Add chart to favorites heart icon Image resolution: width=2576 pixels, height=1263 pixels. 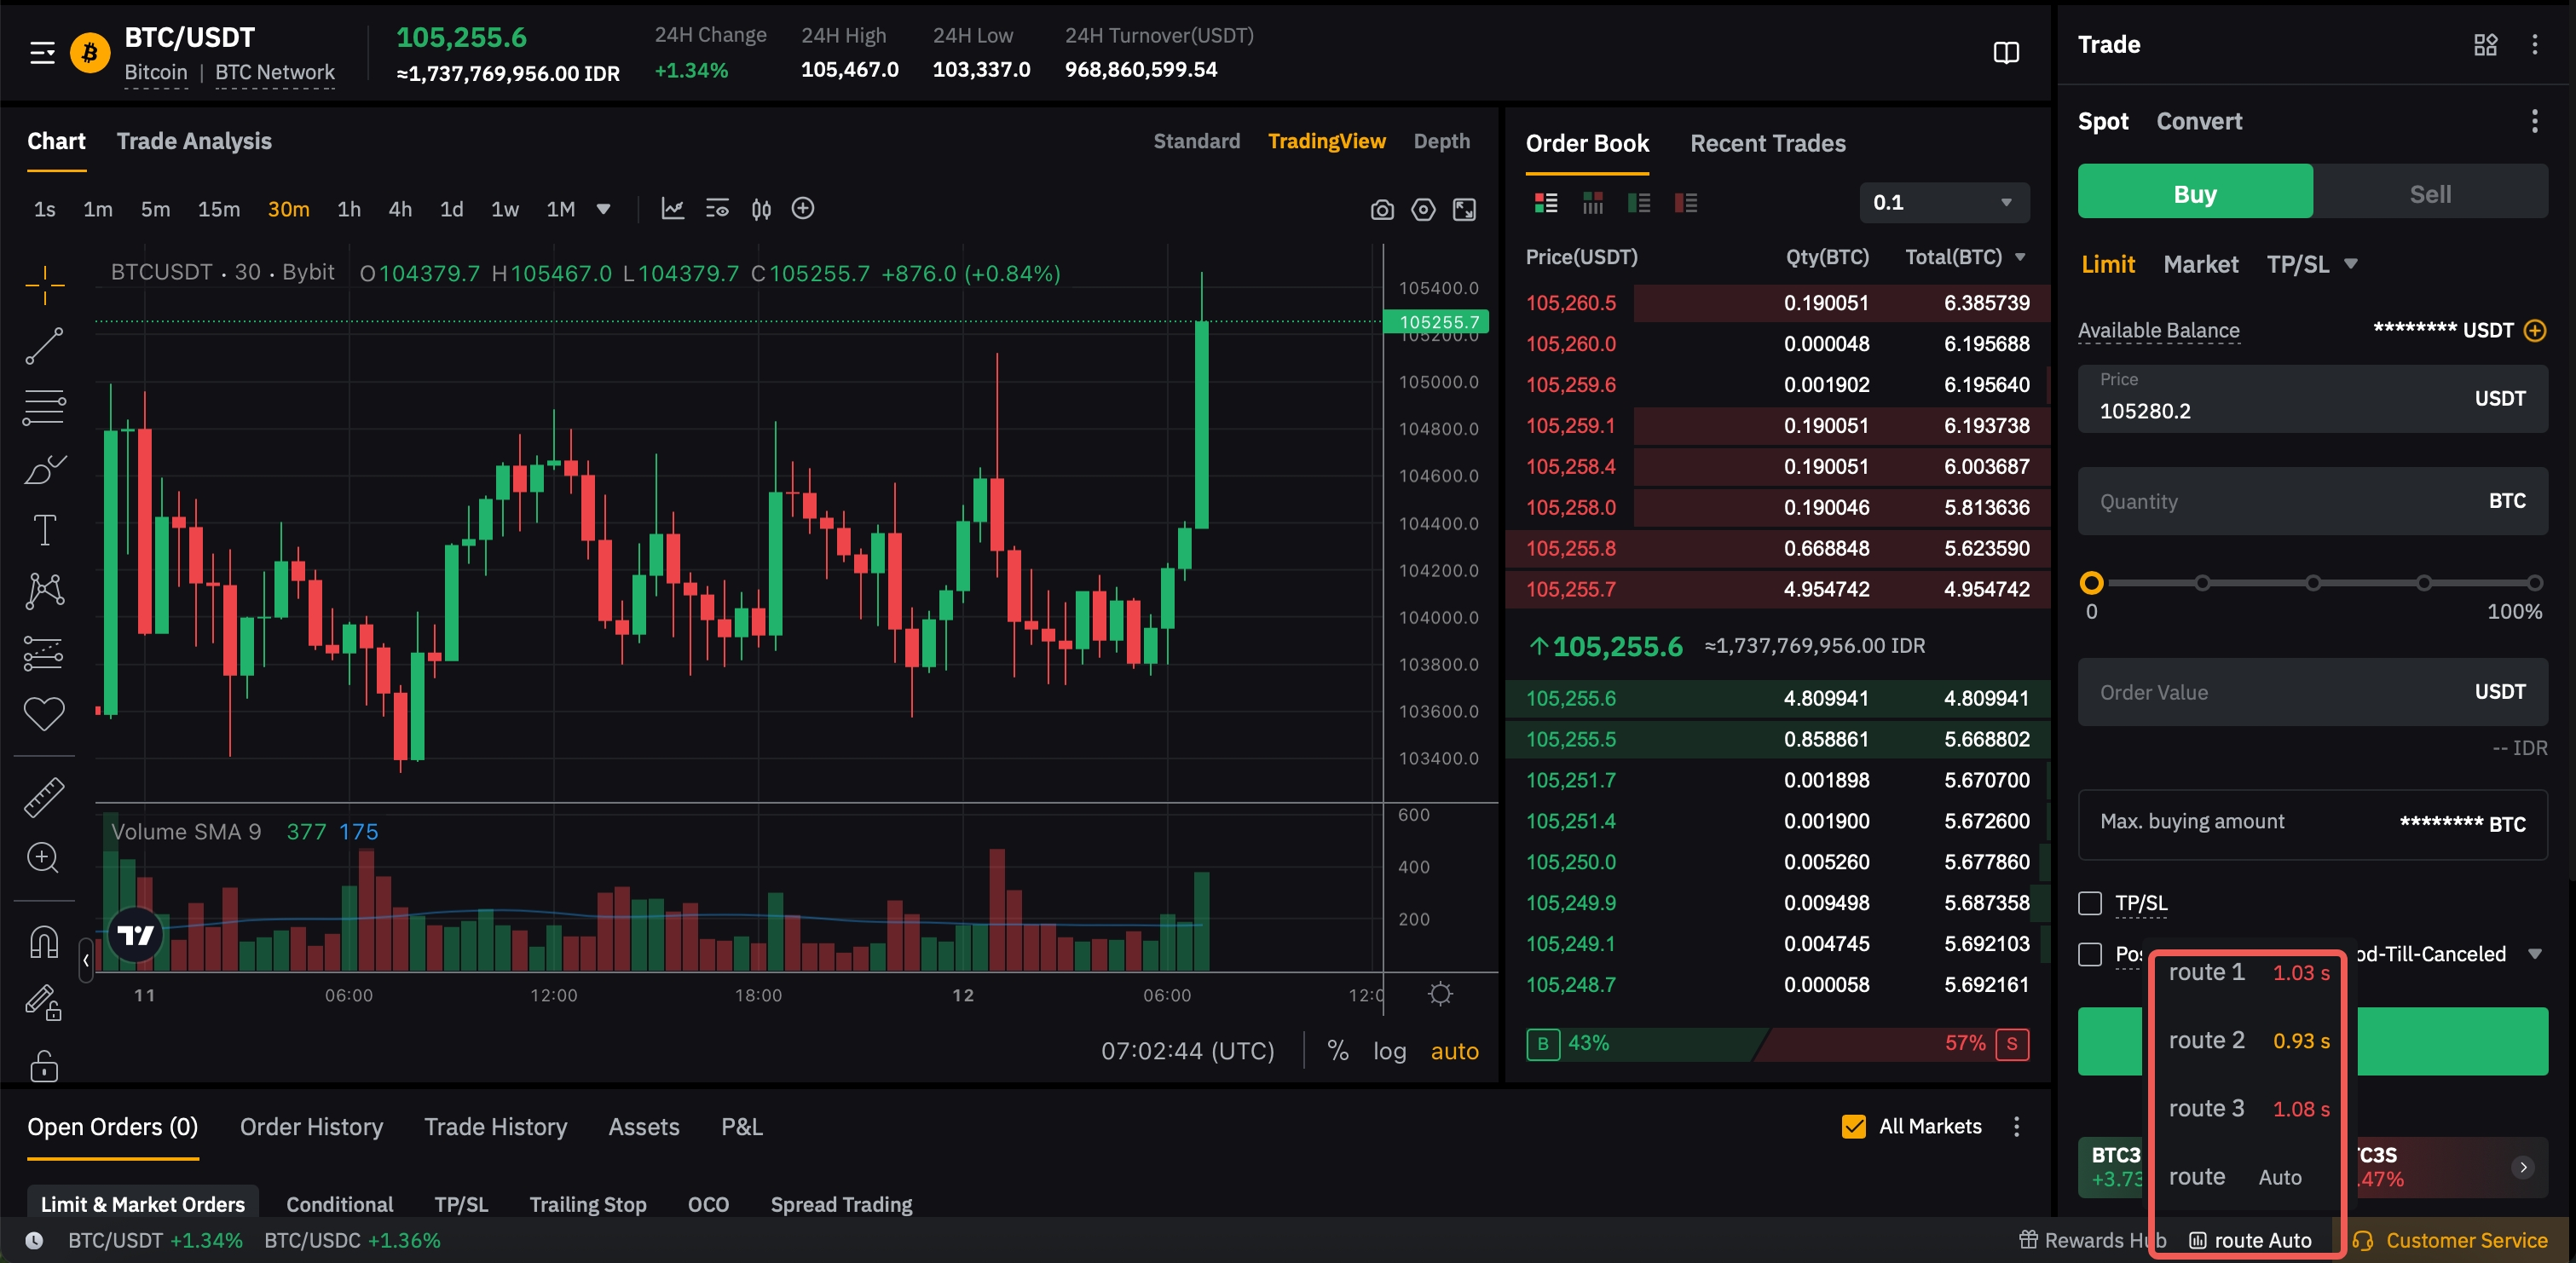point(44,714)
